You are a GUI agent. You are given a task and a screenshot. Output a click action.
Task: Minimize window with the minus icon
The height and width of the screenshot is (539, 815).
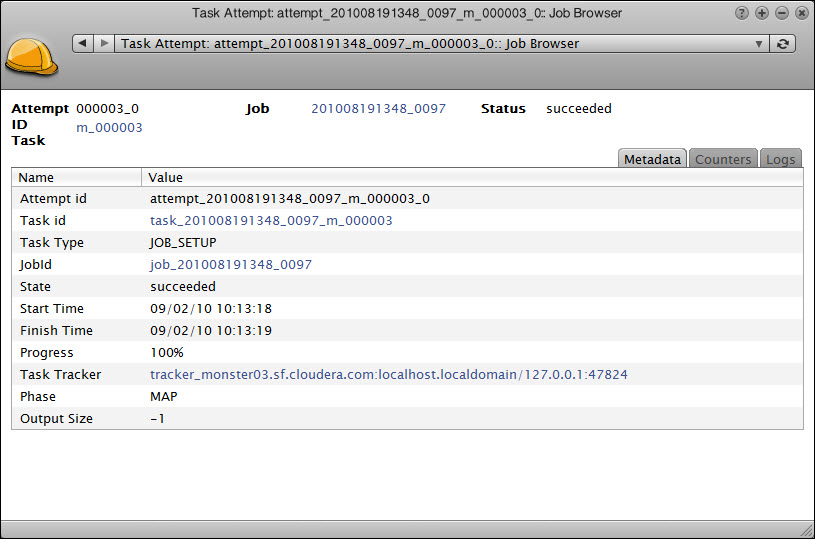point(781,13)
